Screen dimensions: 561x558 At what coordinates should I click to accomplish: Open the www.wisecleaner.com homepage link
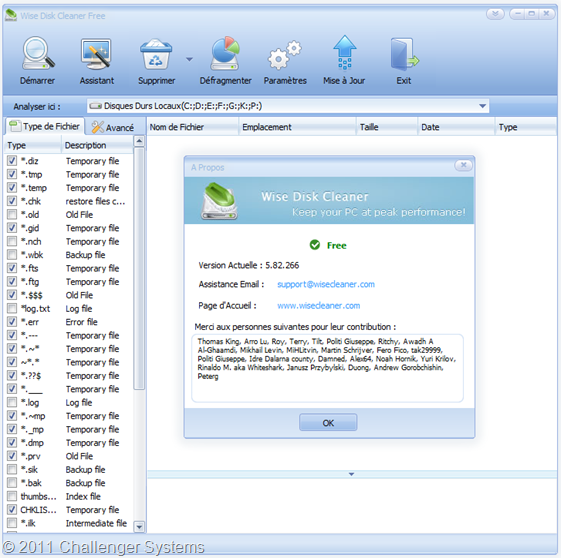pyautogui.click(x=318, y=306)
